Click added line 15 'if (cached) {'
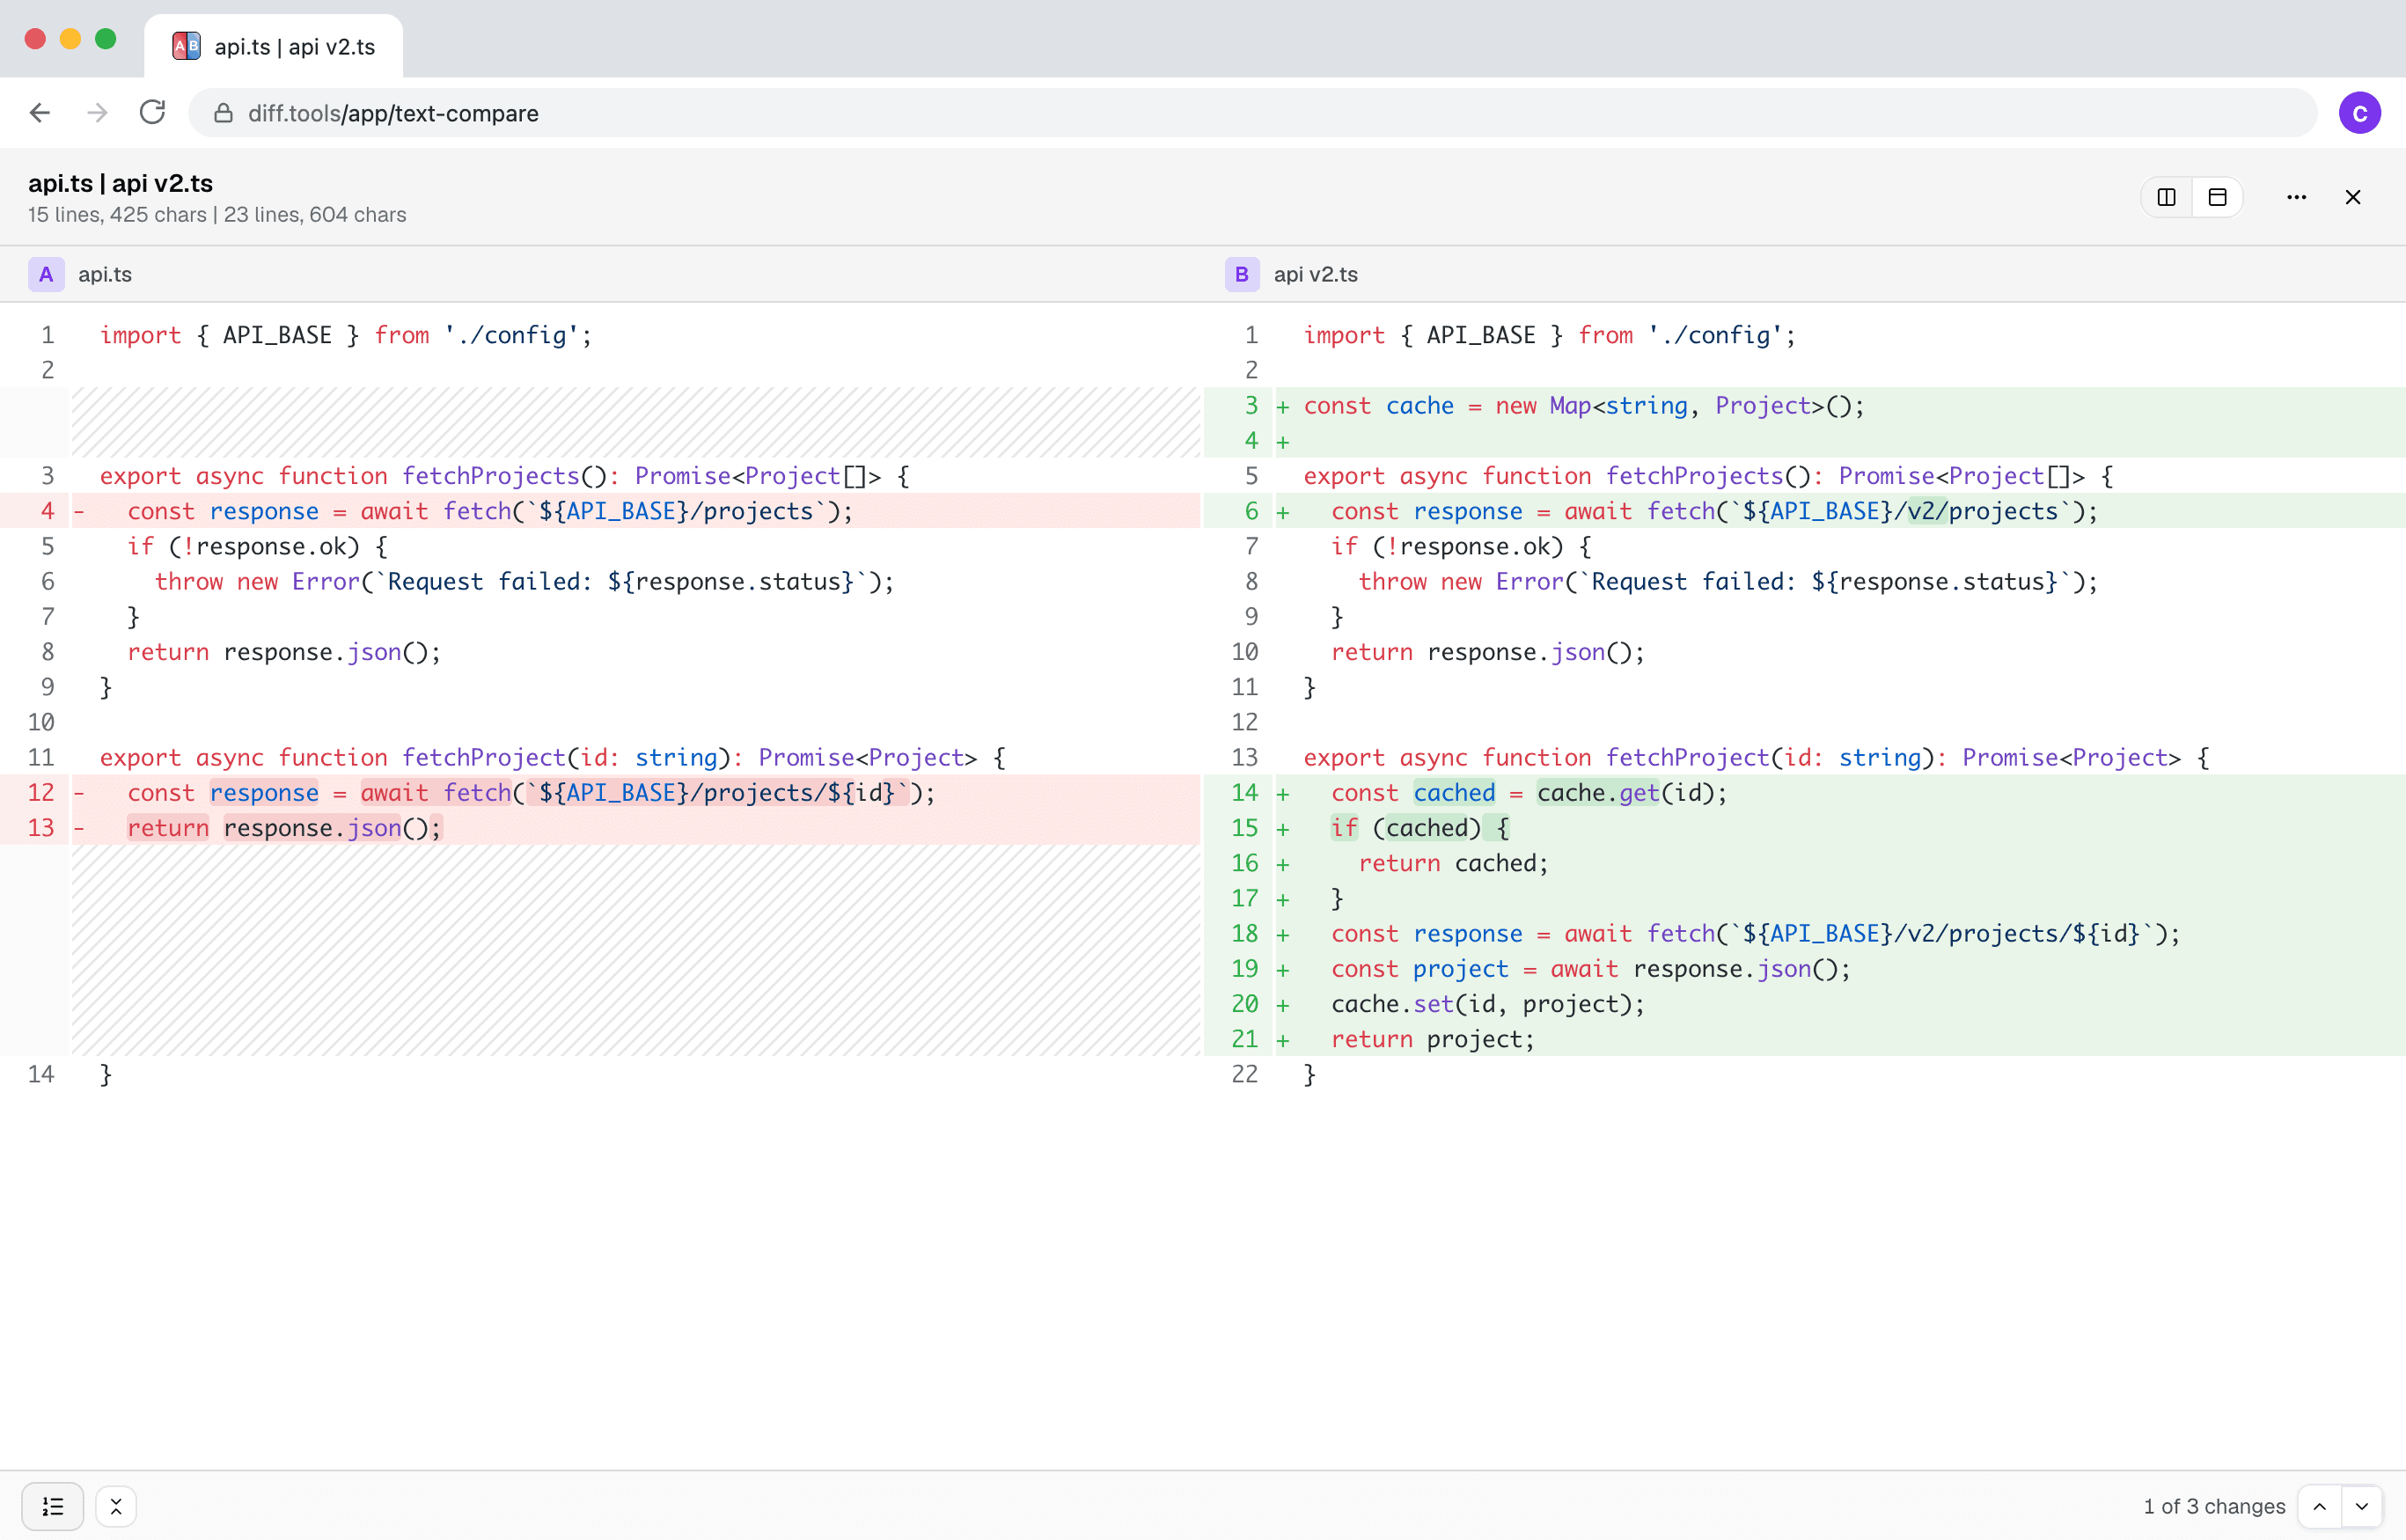This screenshot has height=1540, width=2406. click(1804, 828)
